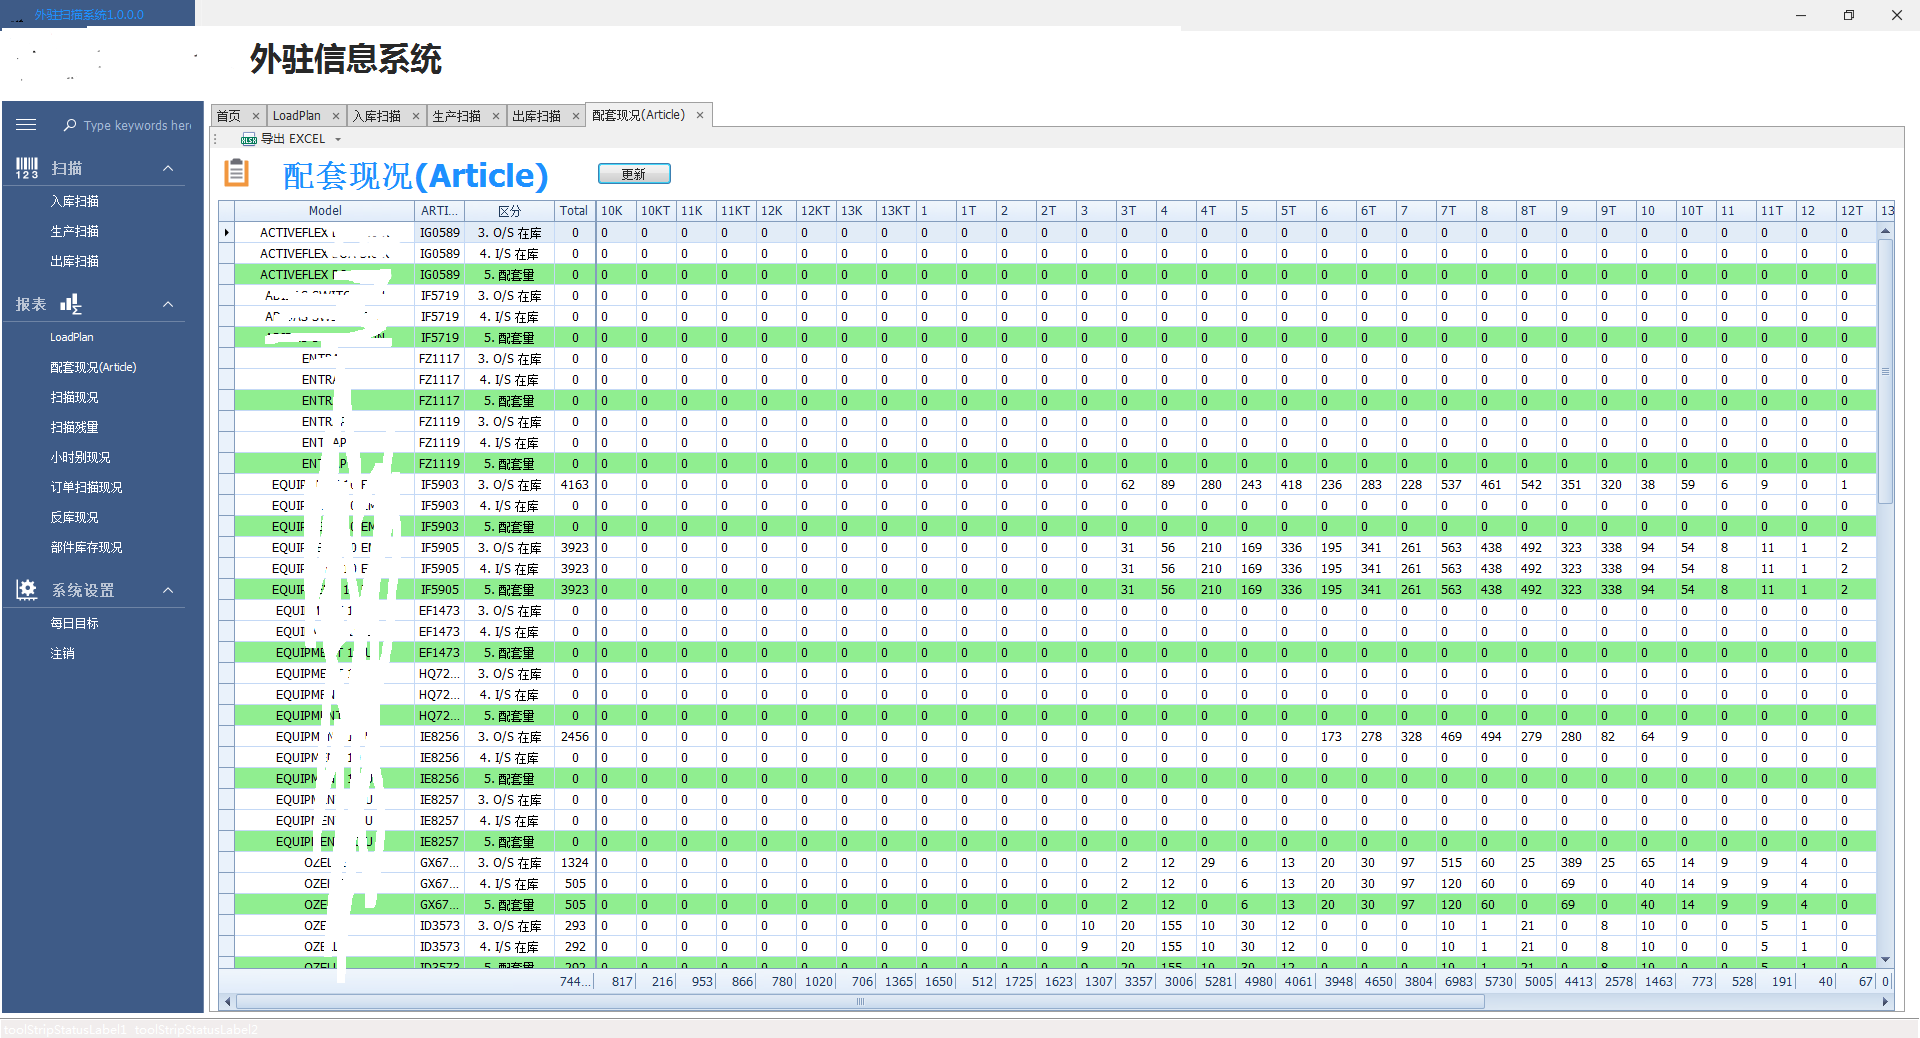Click the 更新 refresh button

pos(634,174)
